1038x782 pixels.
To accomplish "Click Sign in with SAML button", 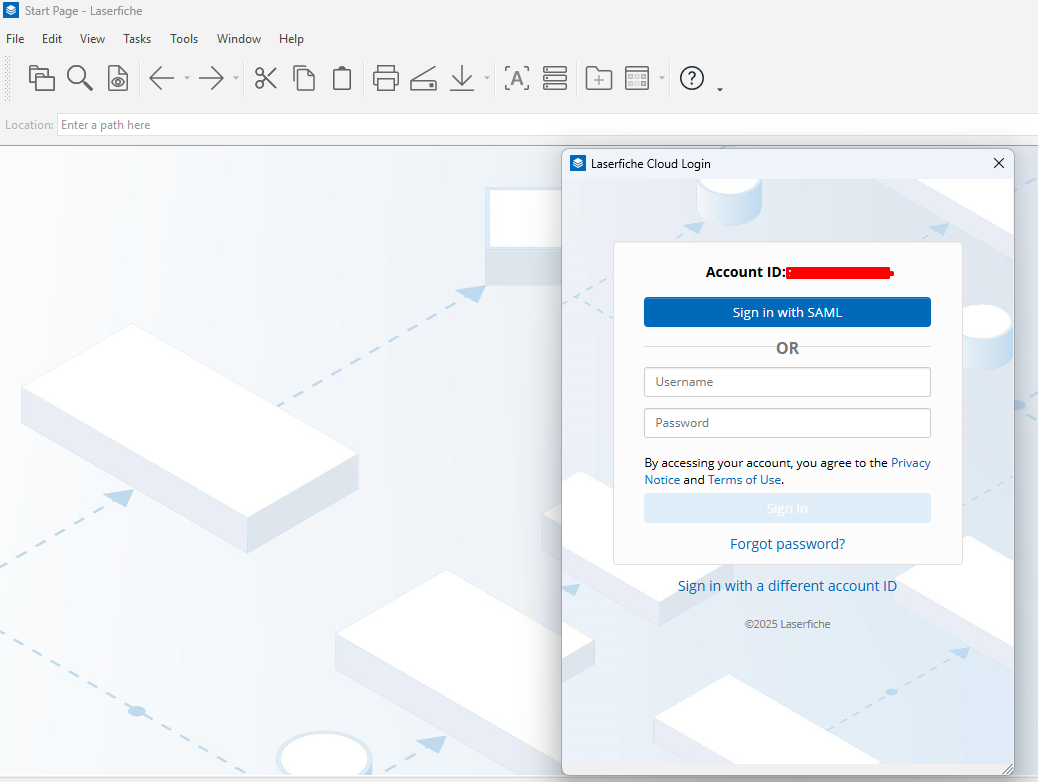I will pyautogui.click(x=787, y=312).
